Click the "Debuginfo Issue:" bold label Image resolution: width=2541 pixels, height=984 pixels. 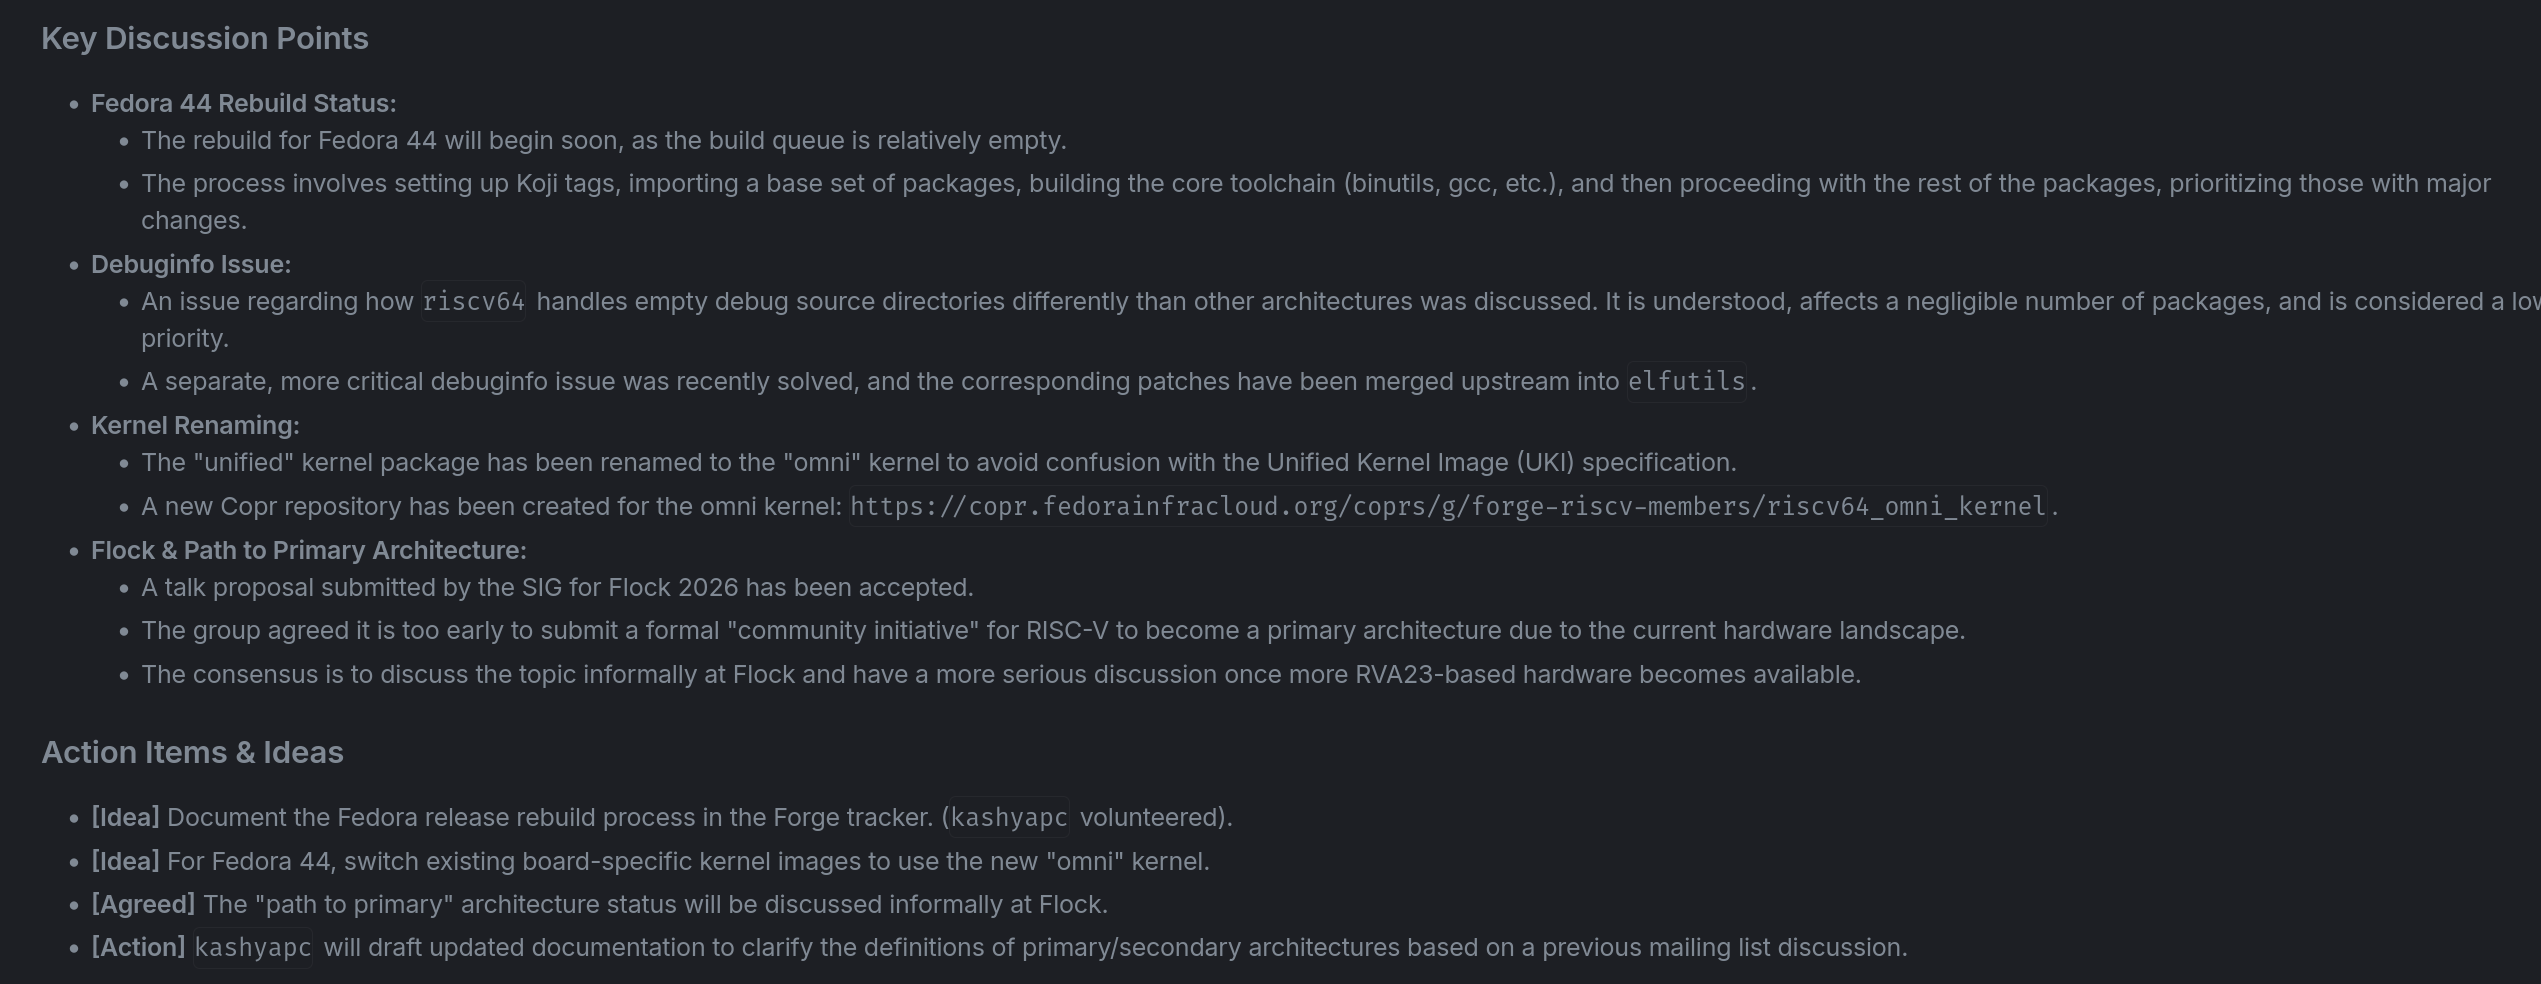191,264
